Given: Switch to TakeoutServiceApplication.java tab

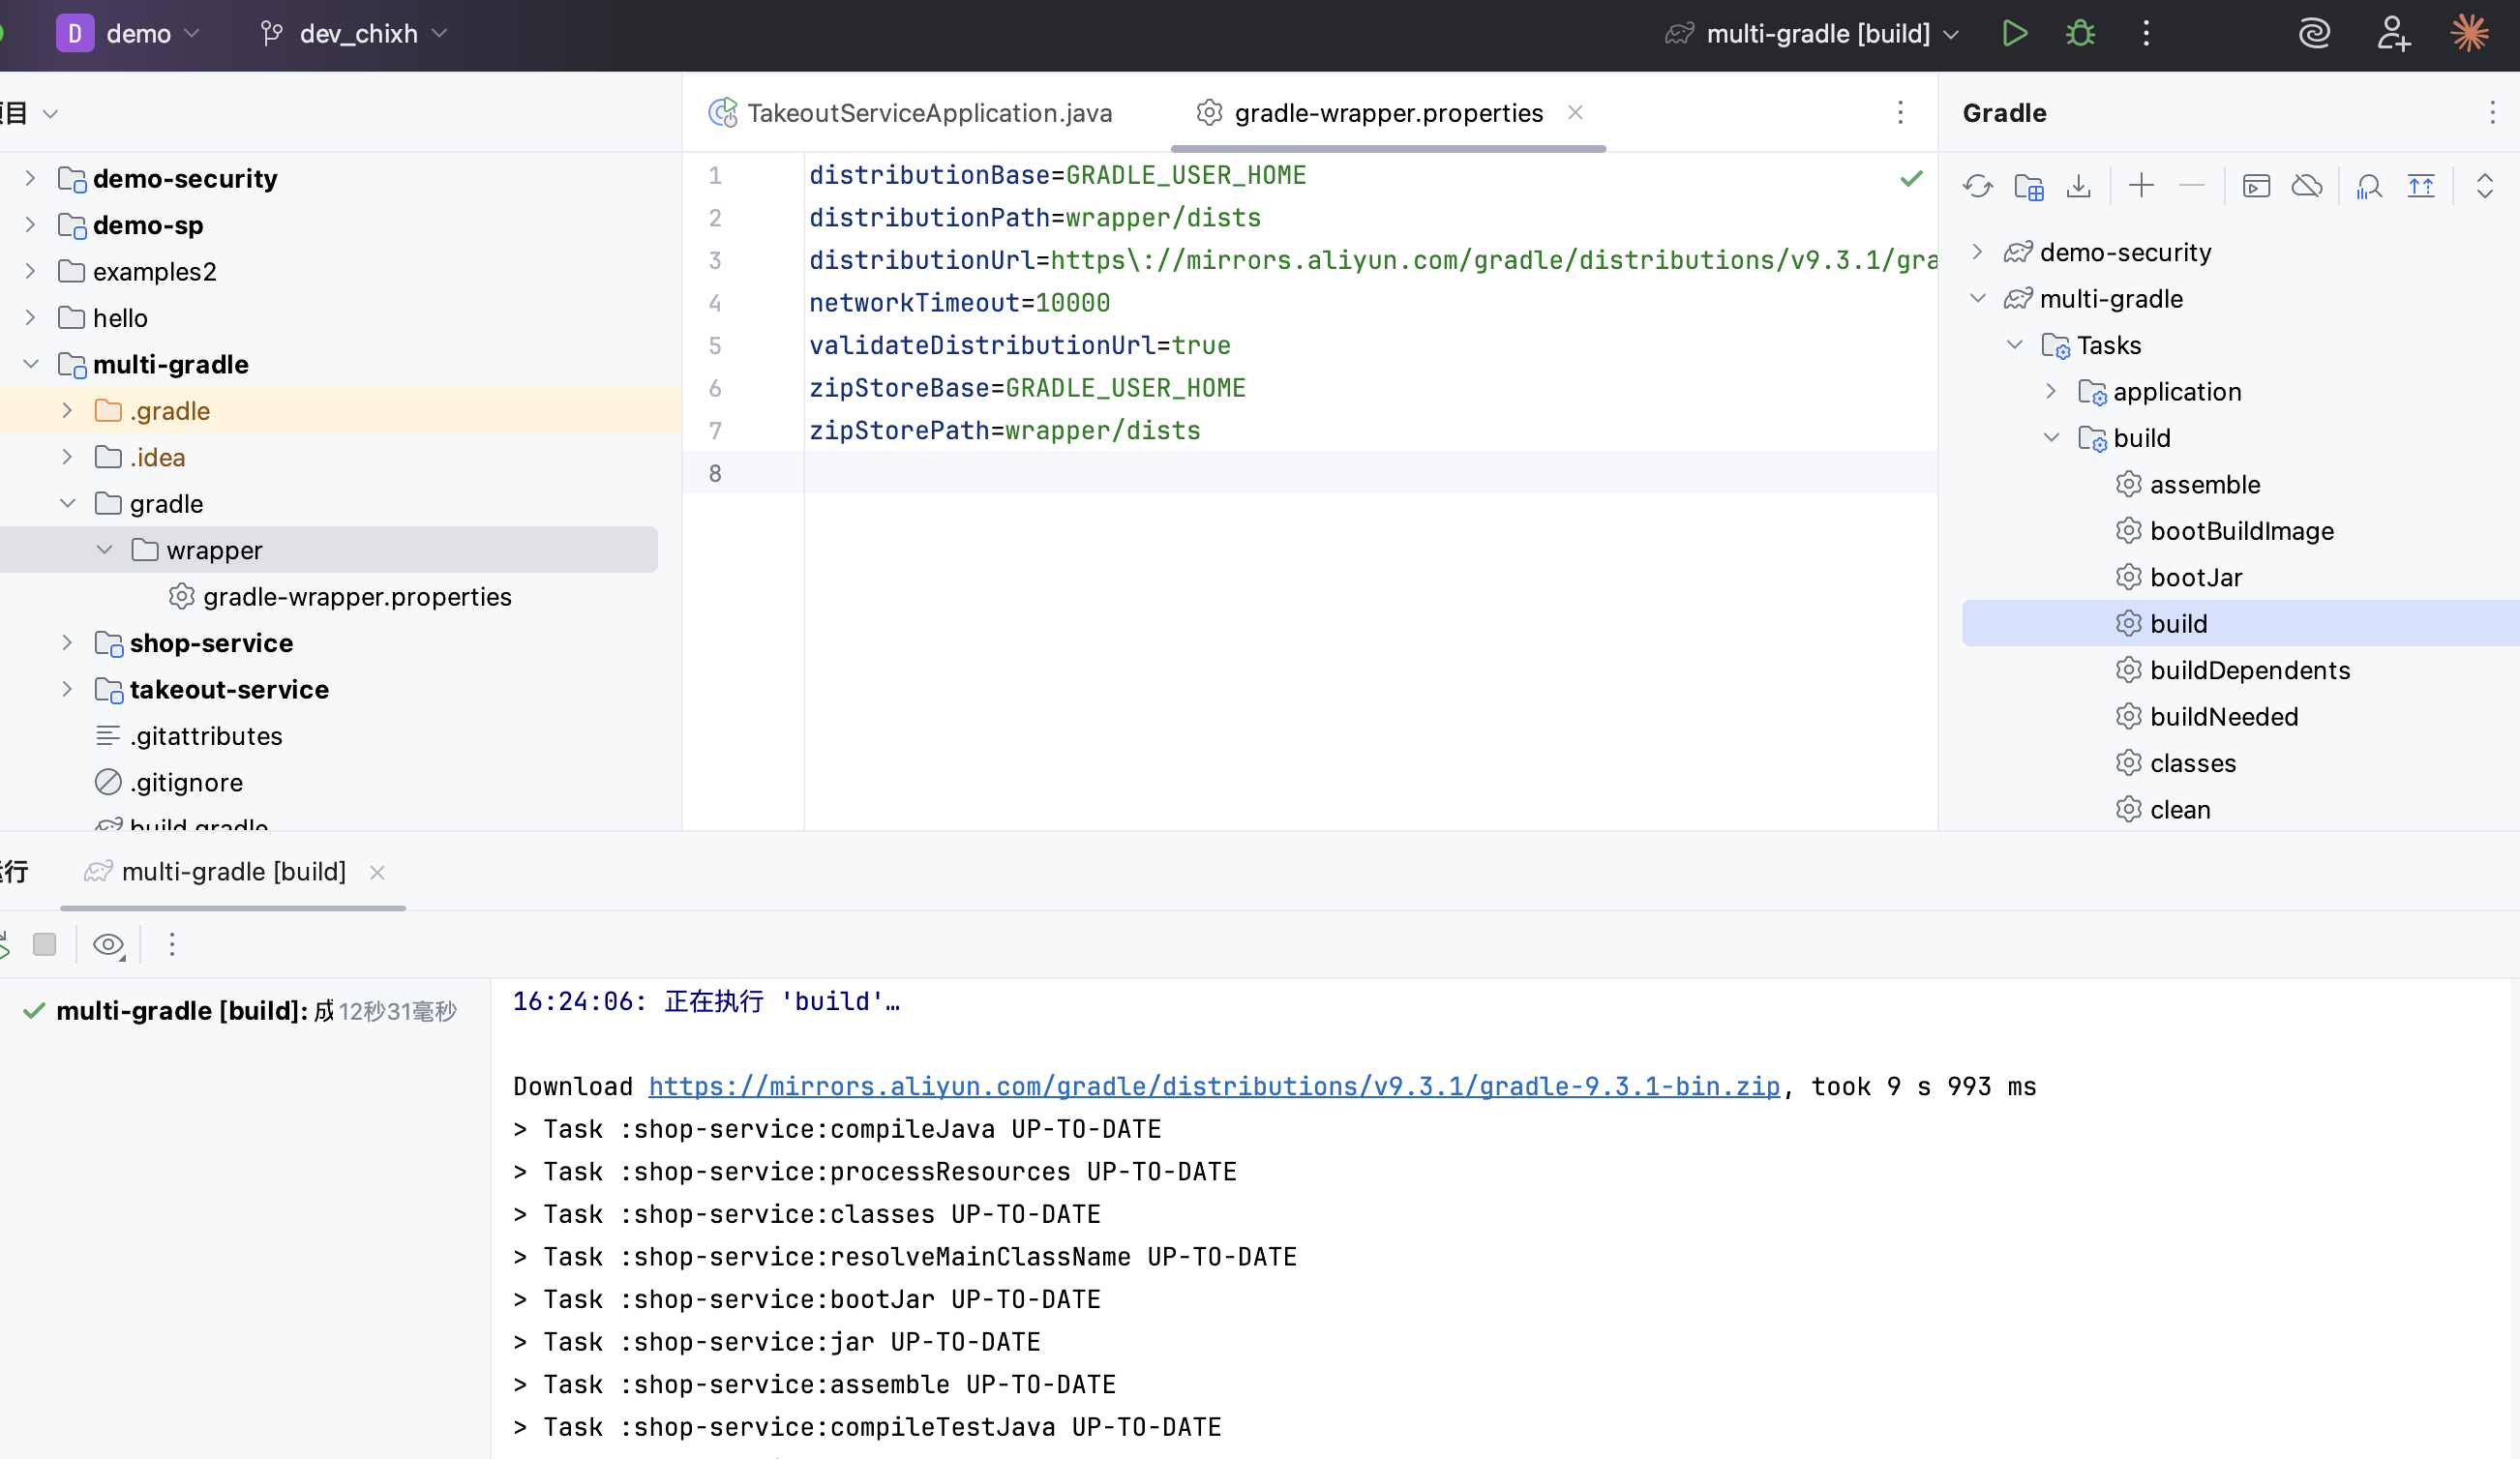Looking at the screenshot, I should (x=928, y=113).
